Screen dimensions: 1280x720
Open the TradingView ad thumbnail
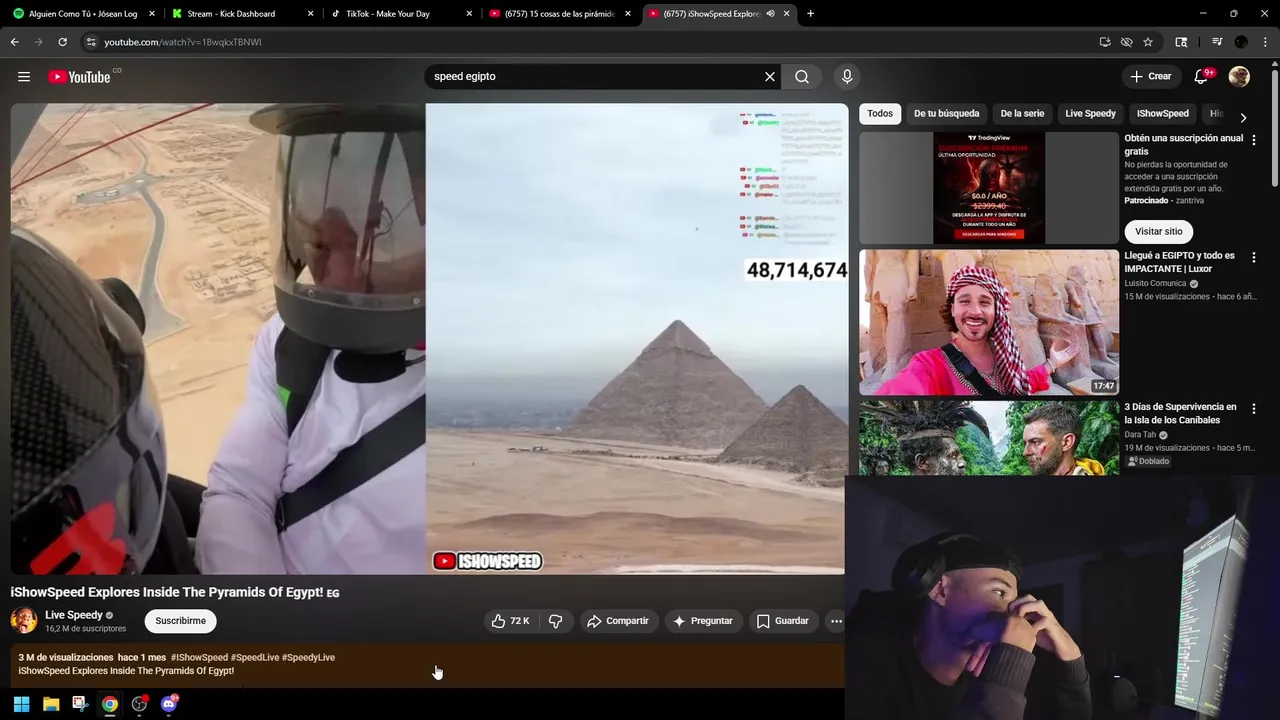point(989,188)
